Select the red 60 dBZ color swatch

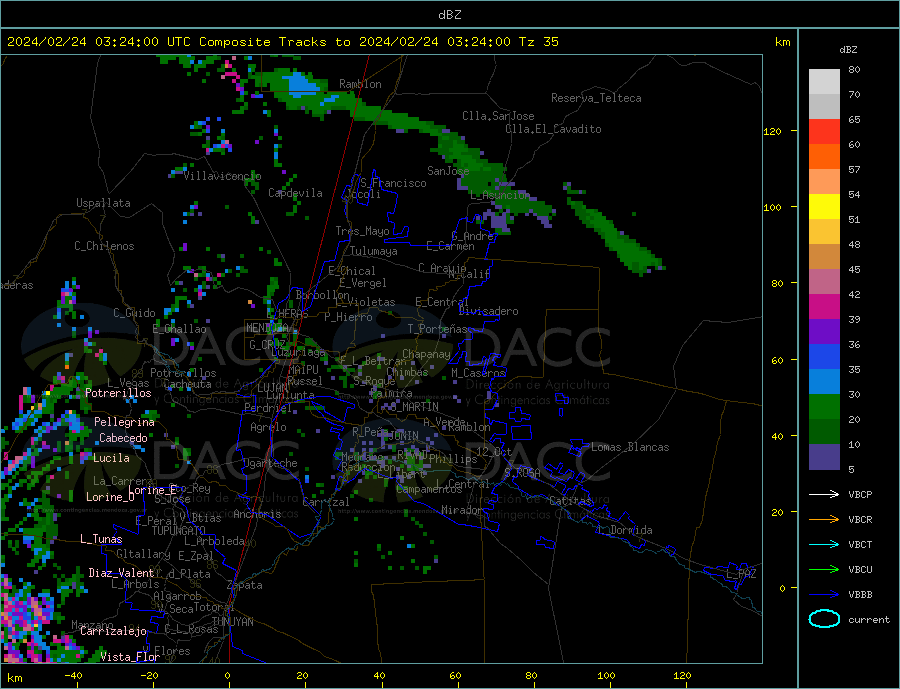click(824, 131)
